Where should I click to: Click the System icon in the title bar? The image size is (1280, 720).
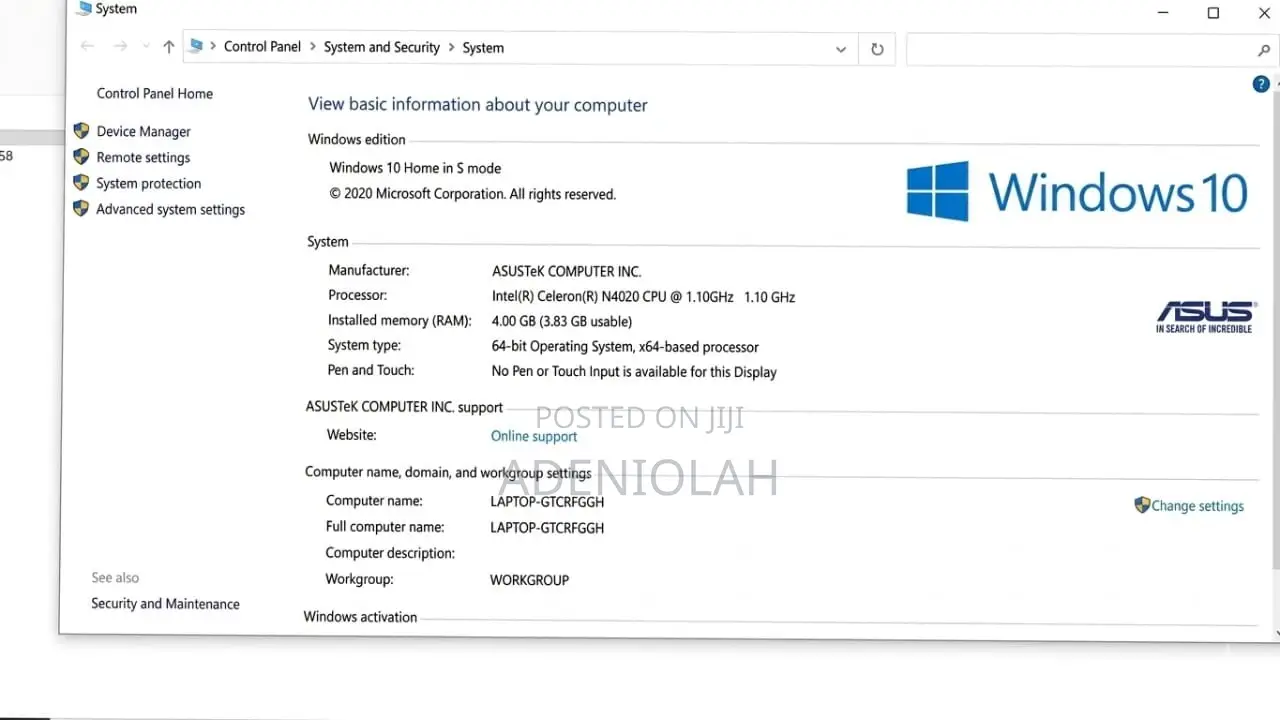(x=83, y=9)
